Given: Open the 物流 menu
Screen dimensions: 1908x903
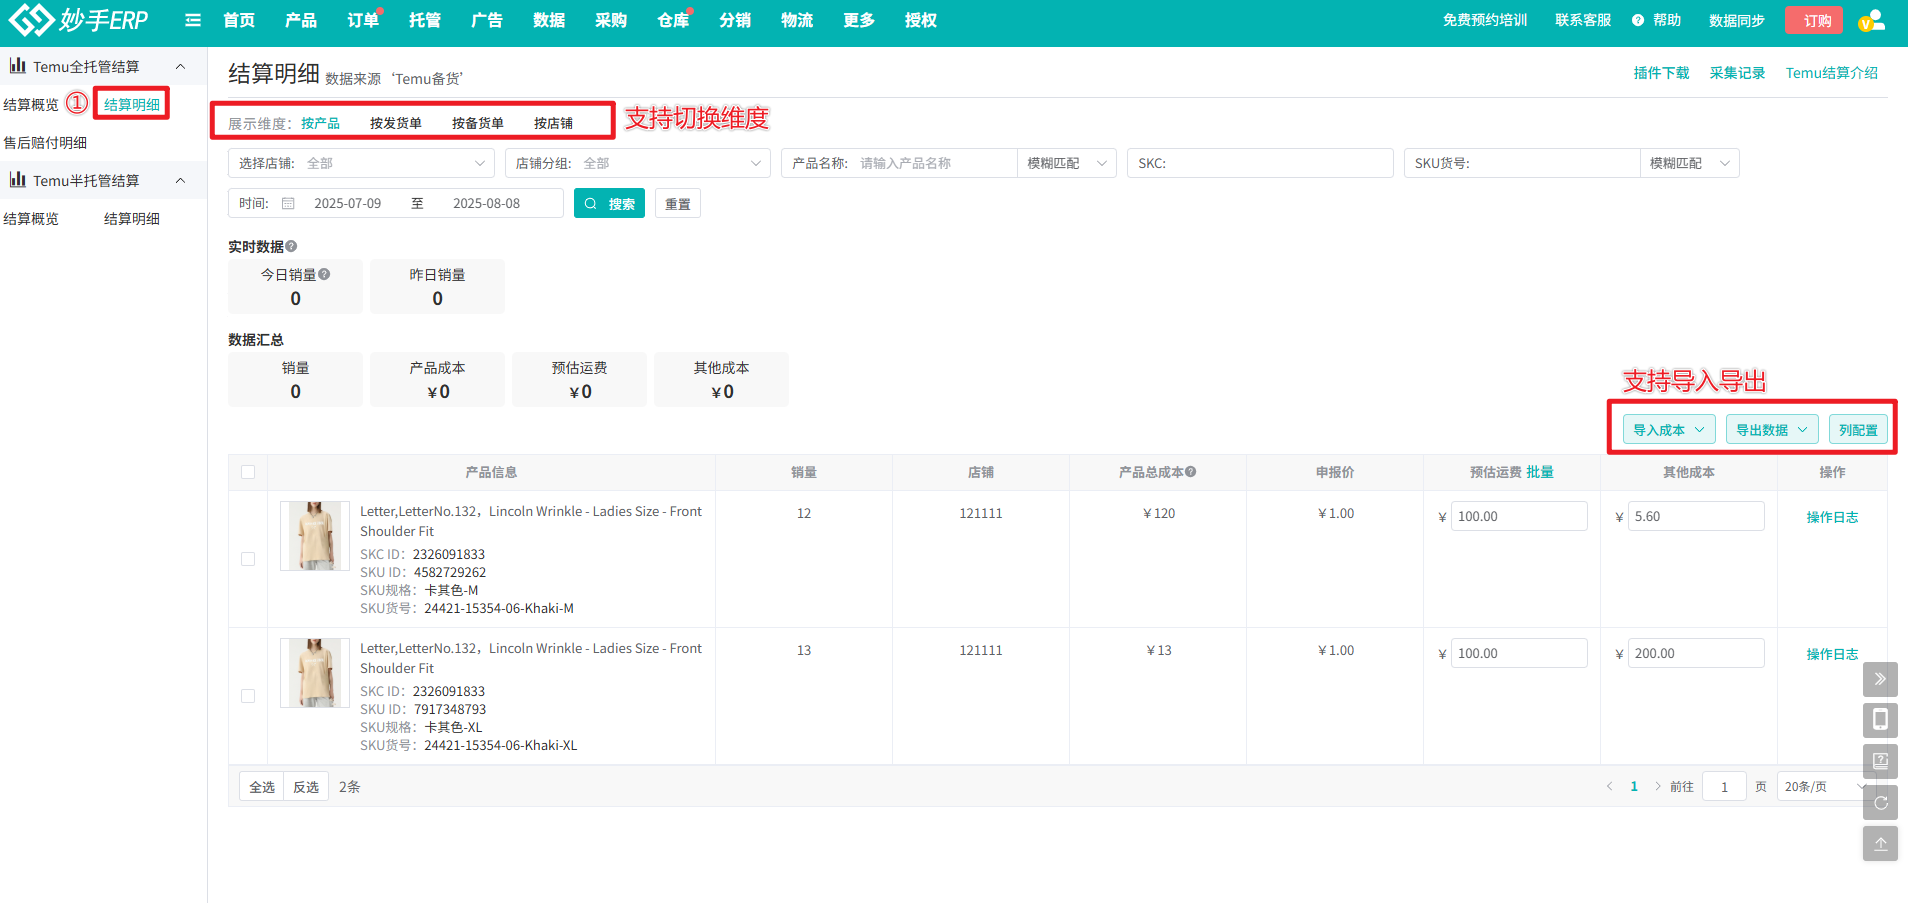Looking at the screenshot, I should [797, 20].
